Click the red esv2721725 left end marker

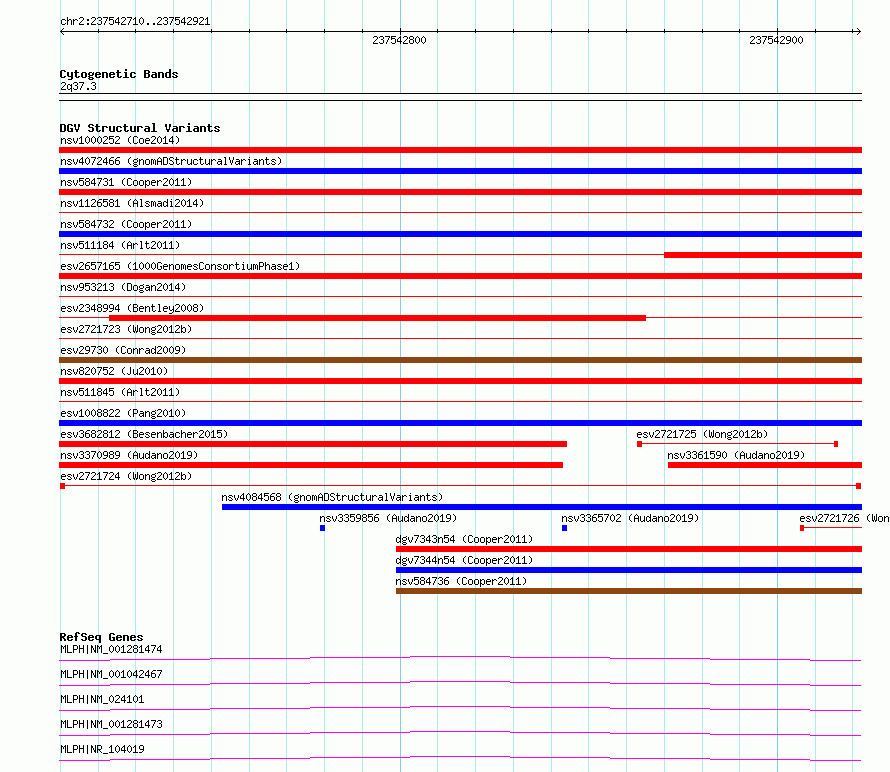pos(640,444)
